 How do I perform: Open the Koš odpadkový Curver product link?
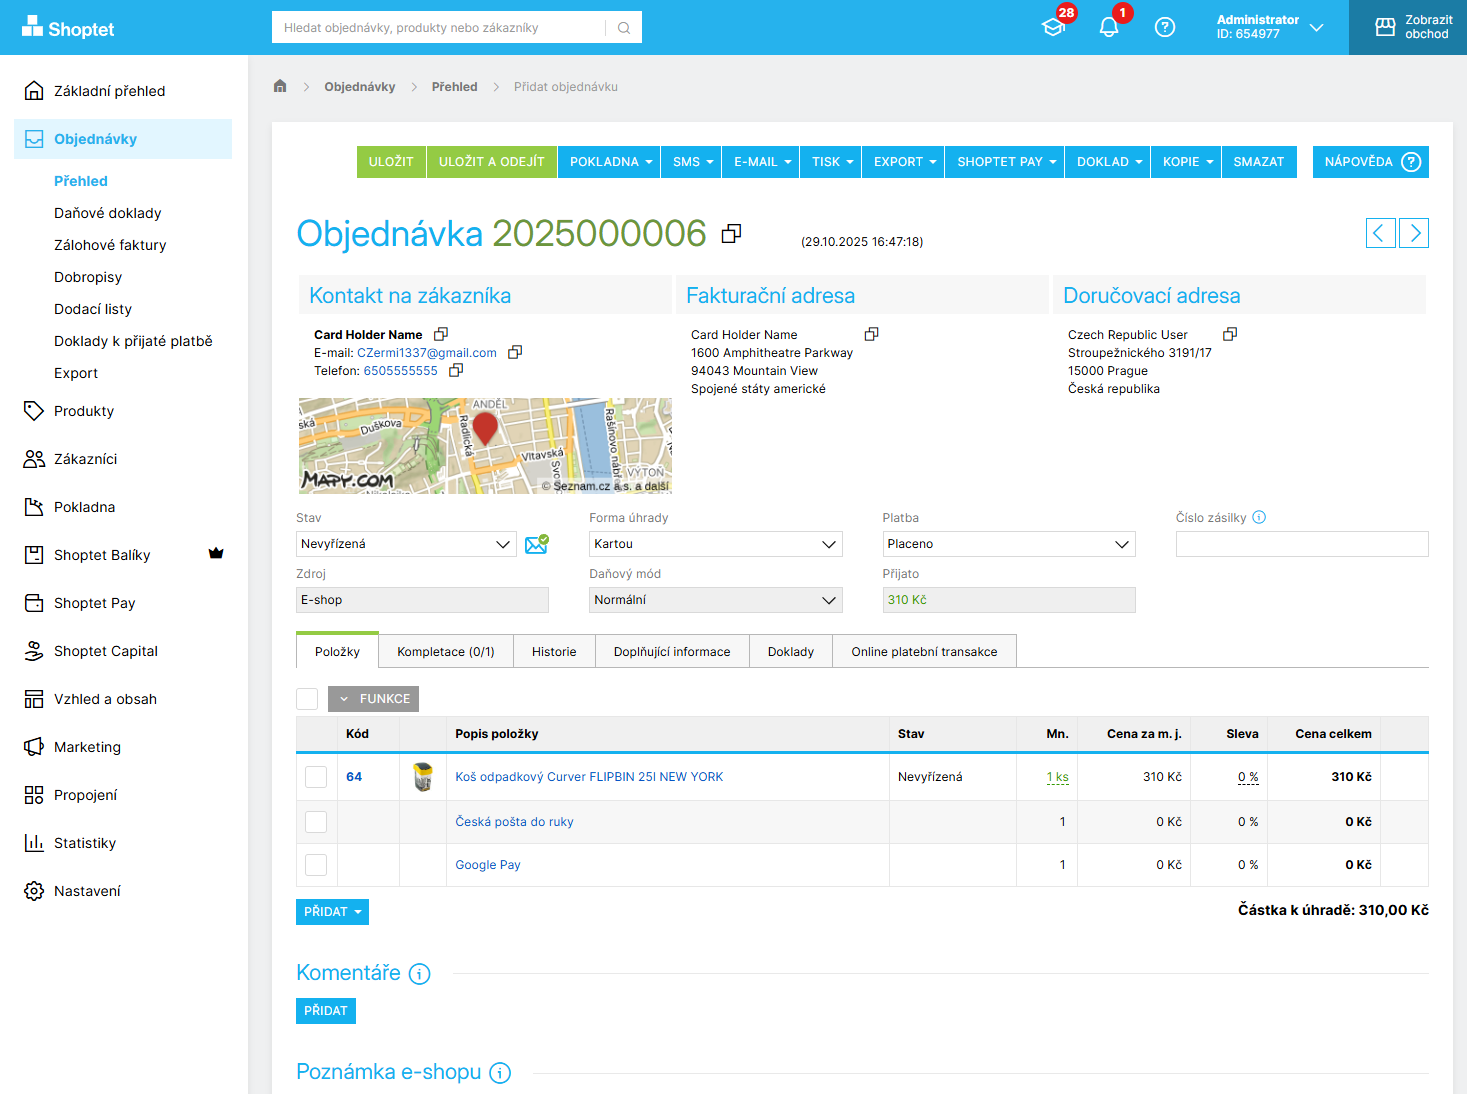click(589, 777)
